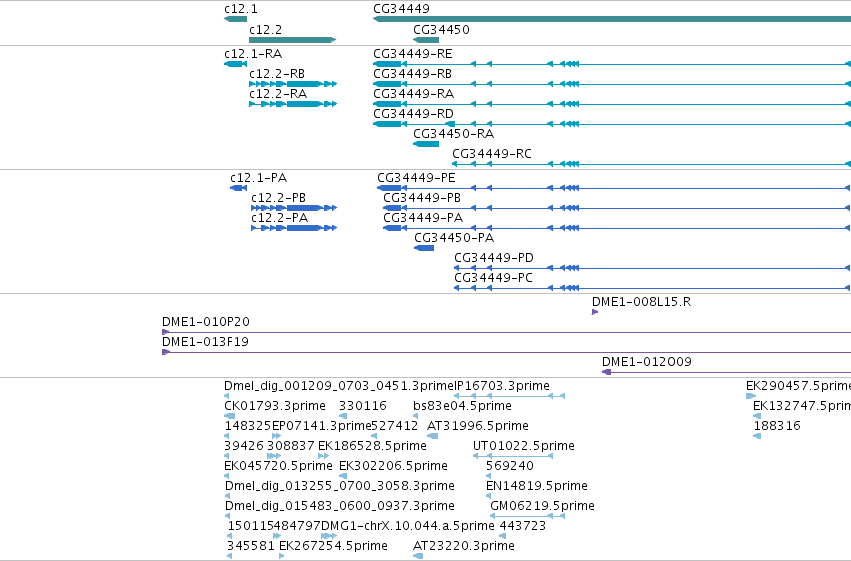Open the Dmel_dig_001209_0703_0451.3prime EST
The width and height of the screenshot is (851, 561).
coord(339,386)
